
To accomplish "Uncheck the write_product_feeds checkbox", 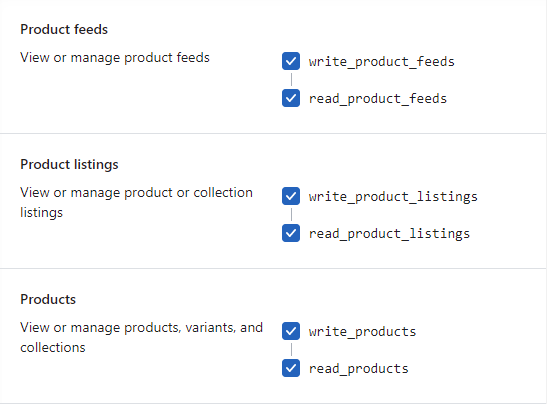I will 291,61.
